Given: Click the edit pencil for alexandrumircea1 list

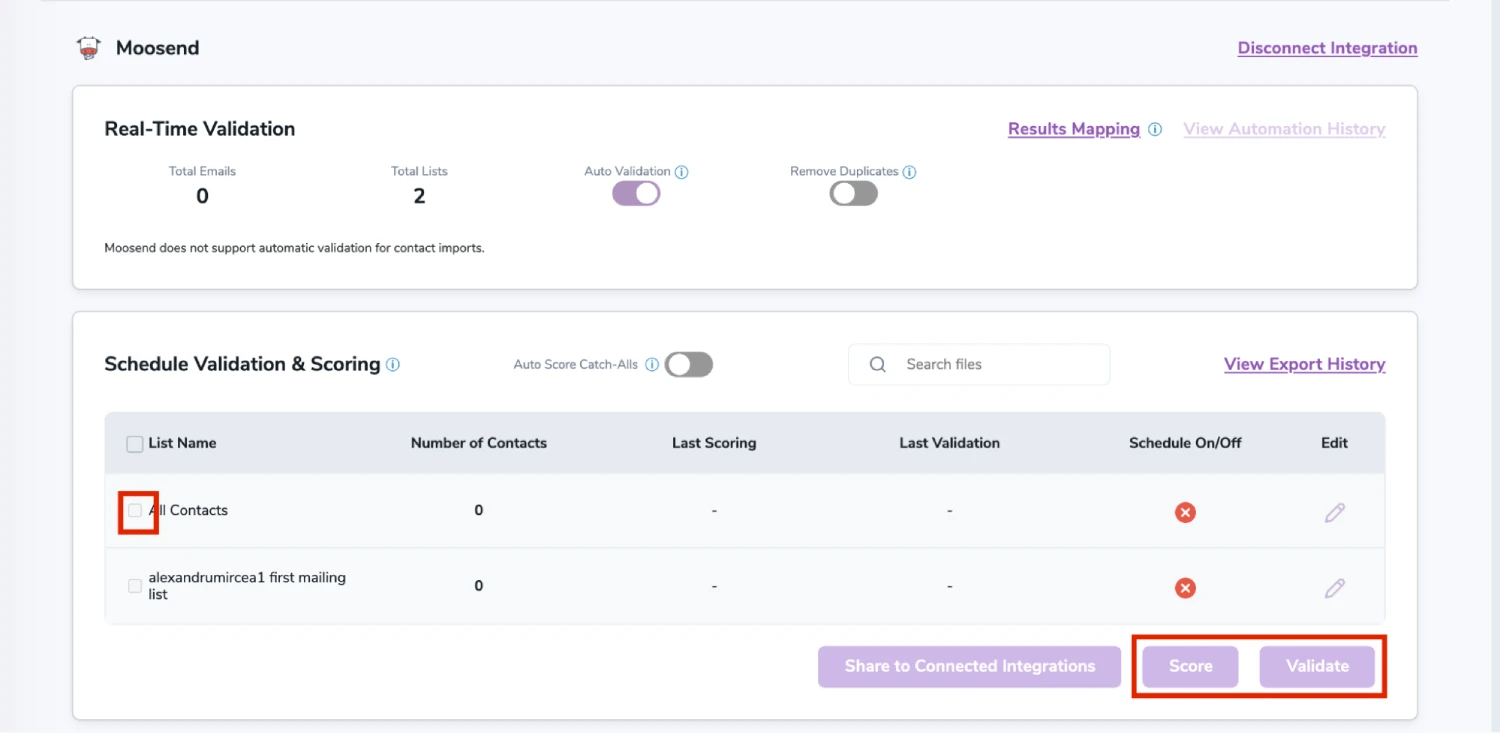Looking at the screenshot, I should [1334, 587].
